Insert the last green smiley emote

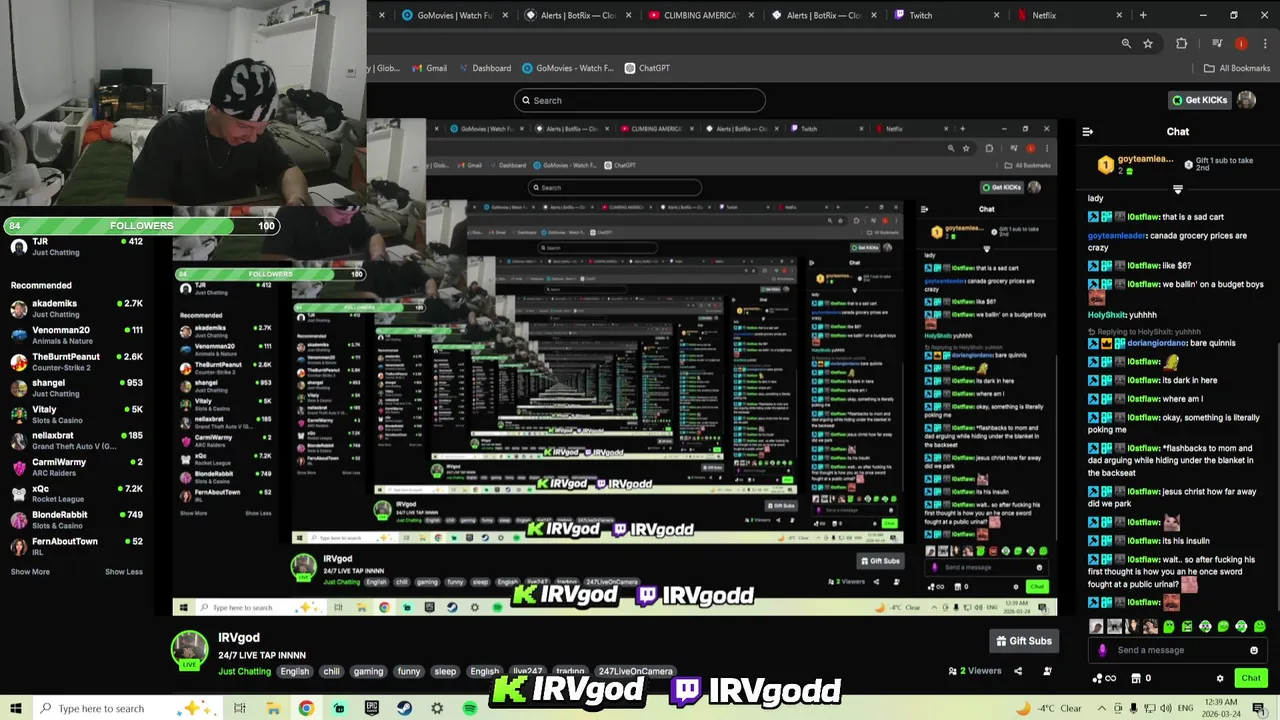click(x=1259, y=627)
